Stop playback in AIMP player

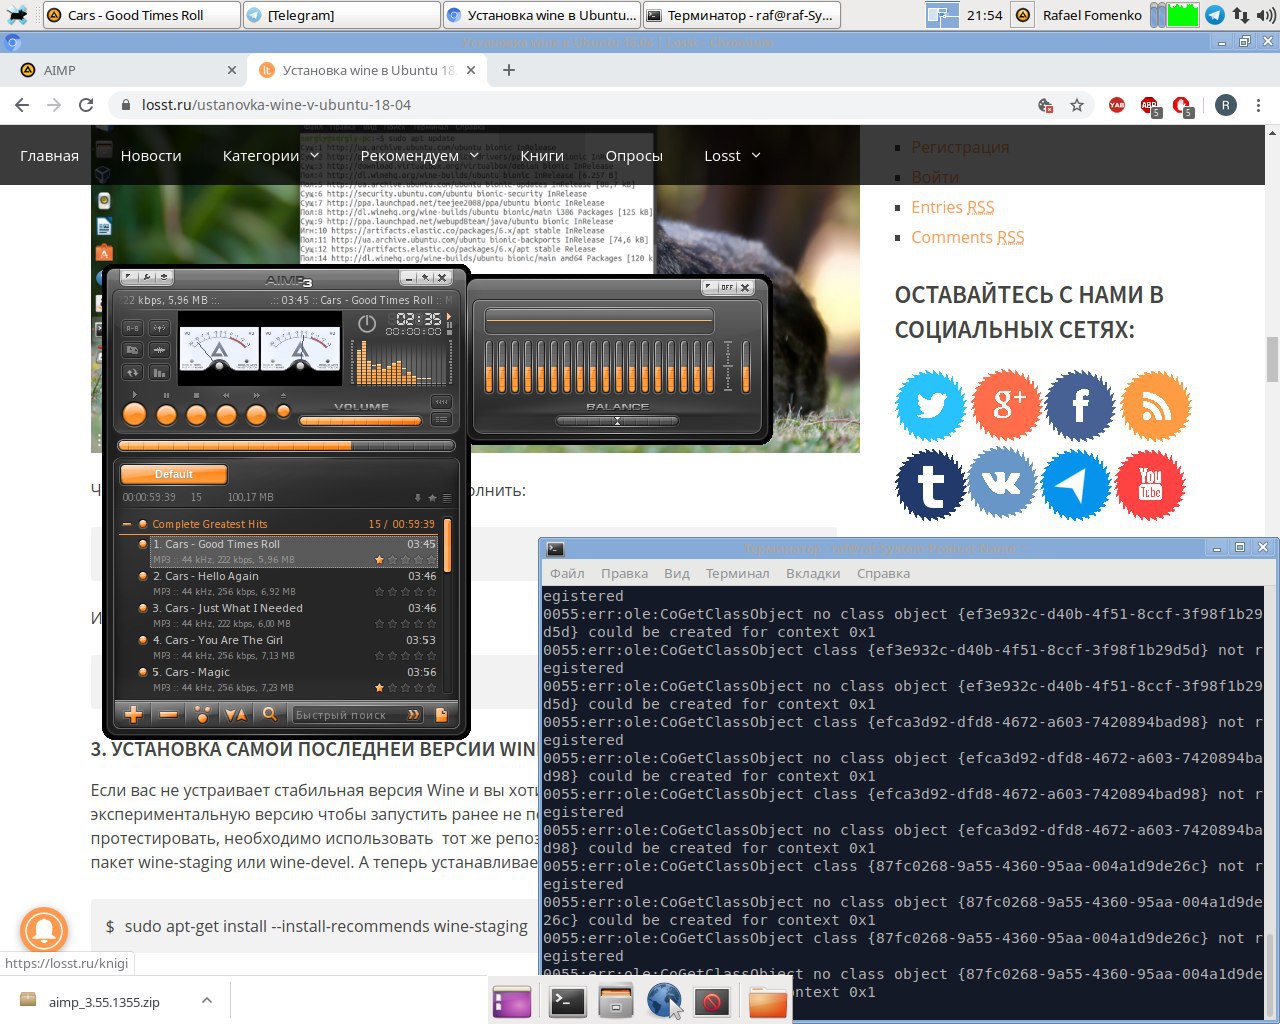pyautogui.click(x=197, y=414)
